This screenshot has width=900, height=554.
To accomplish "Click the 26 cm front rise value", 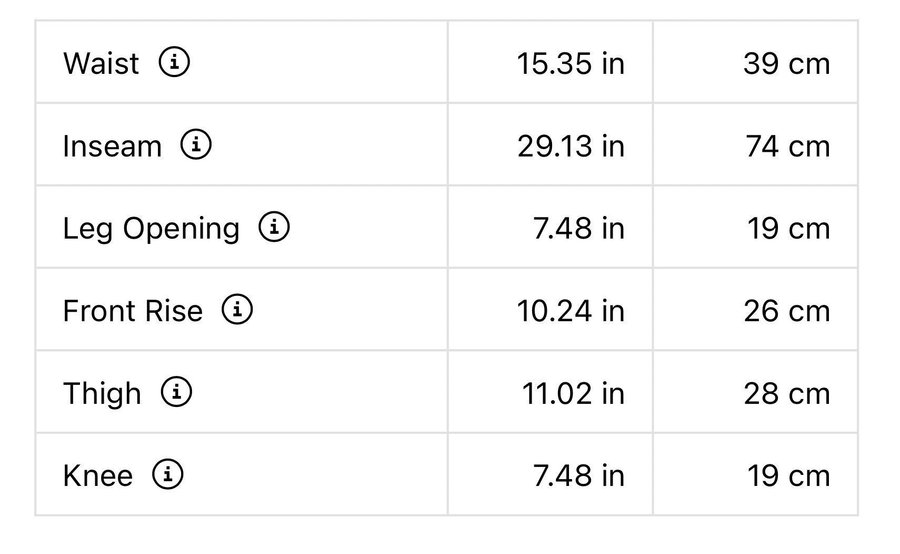I will tap(786, 311).
